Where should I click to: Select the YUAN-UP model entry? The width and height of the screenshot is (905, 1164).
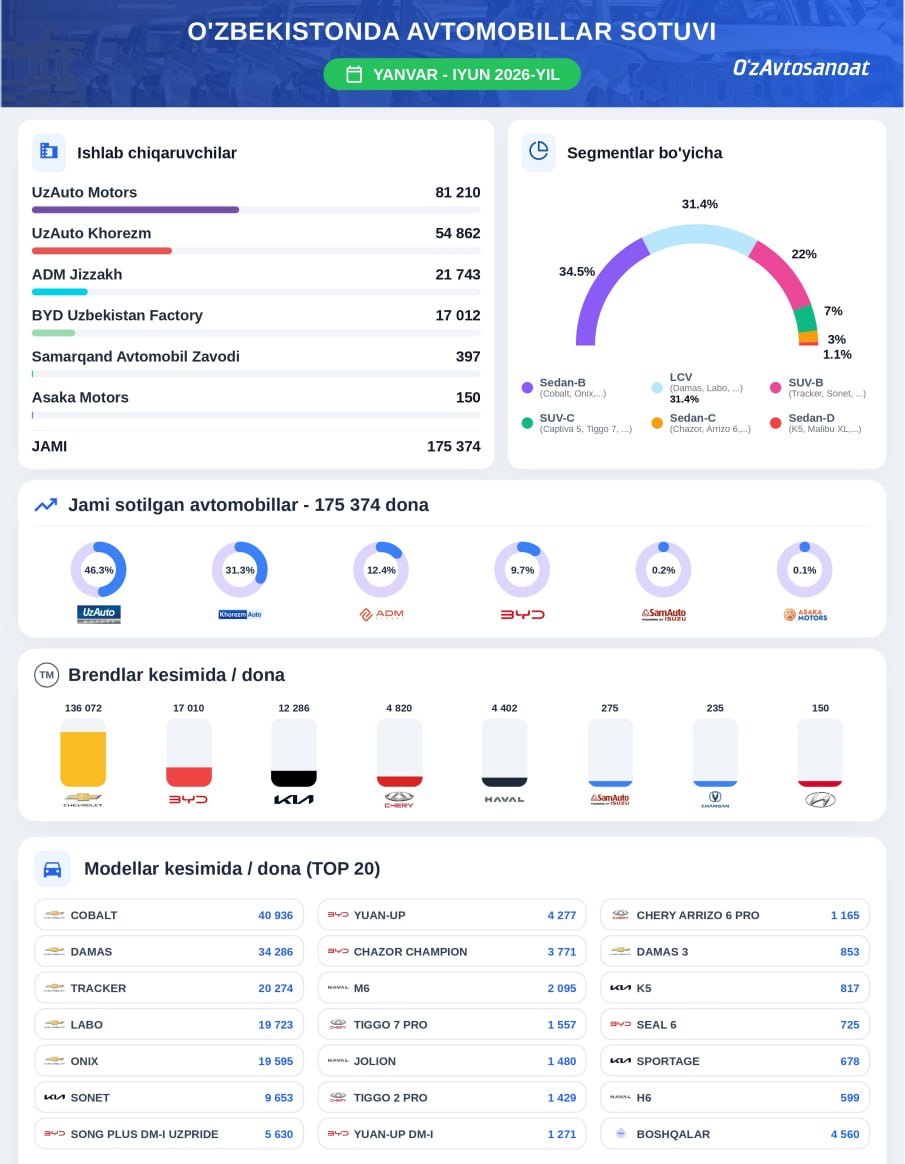click(x=452, y=915)
